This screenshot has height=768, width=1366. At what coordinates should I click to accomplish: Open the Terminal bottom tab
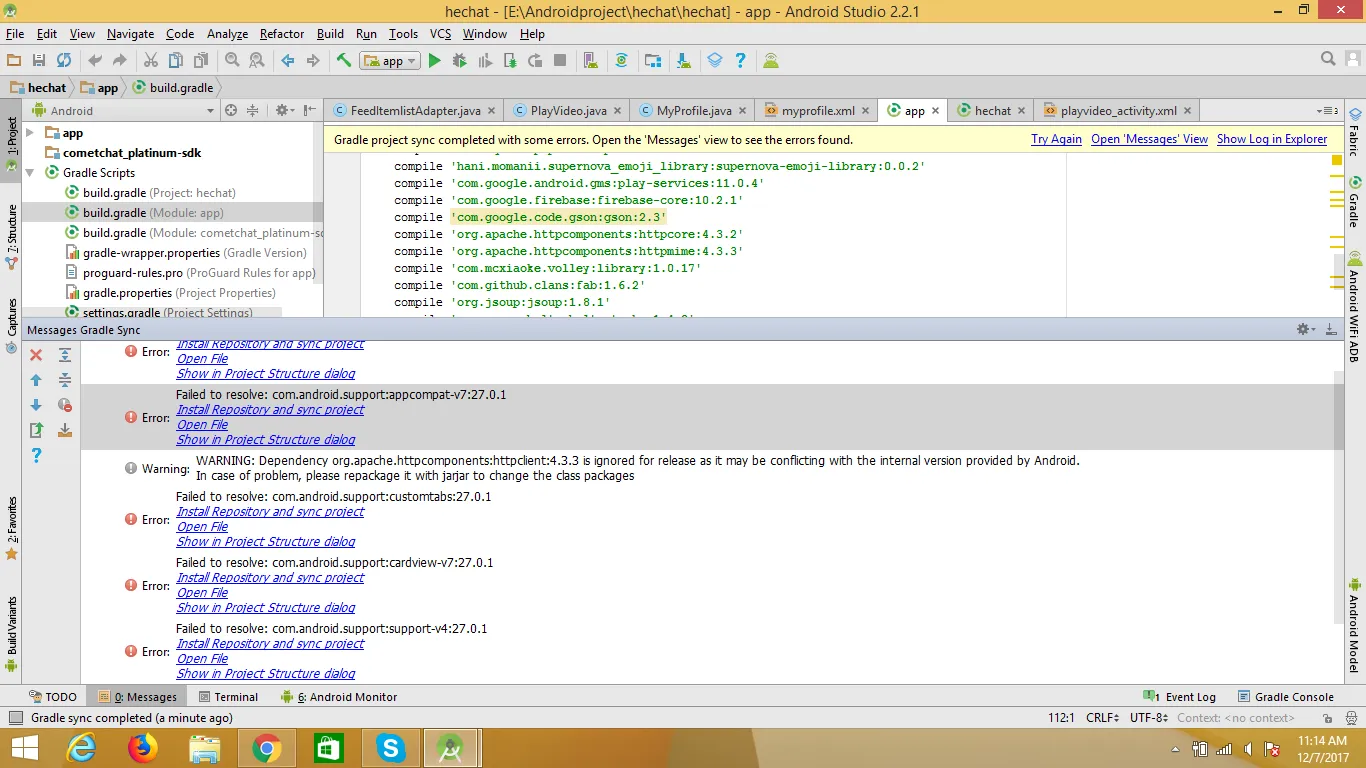click(228, 697)
